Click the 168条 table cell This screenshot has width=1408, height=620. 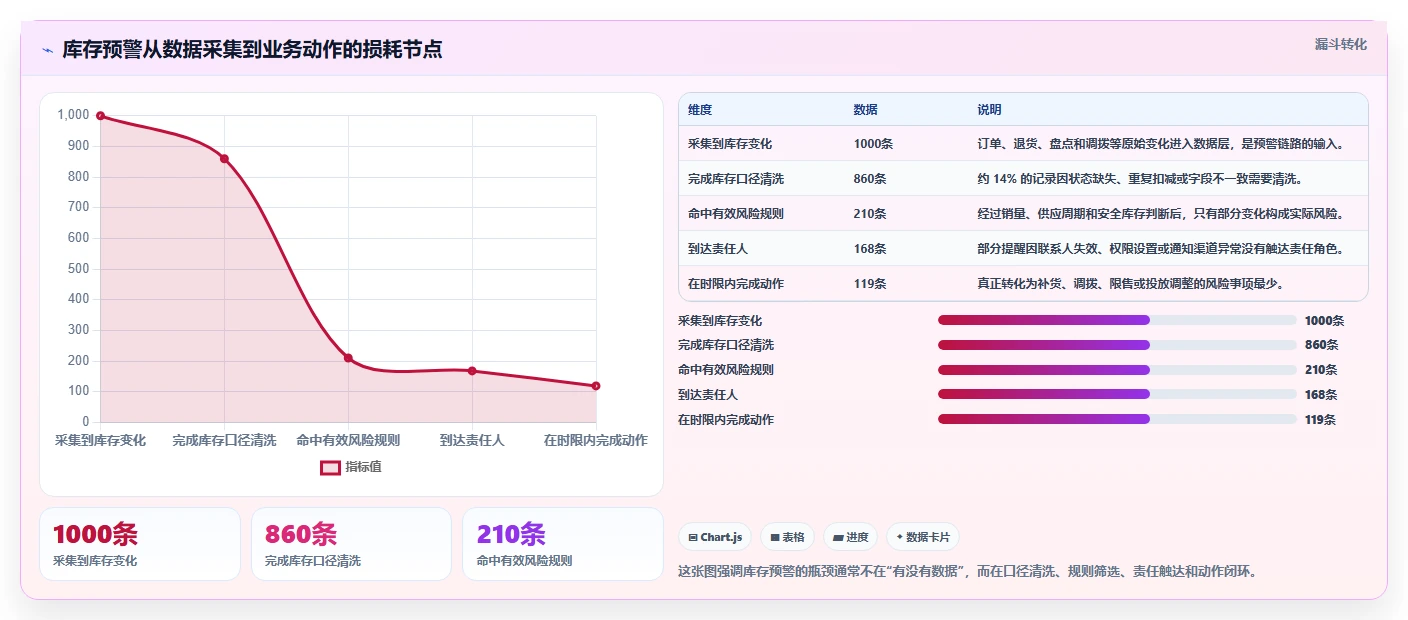870,249
